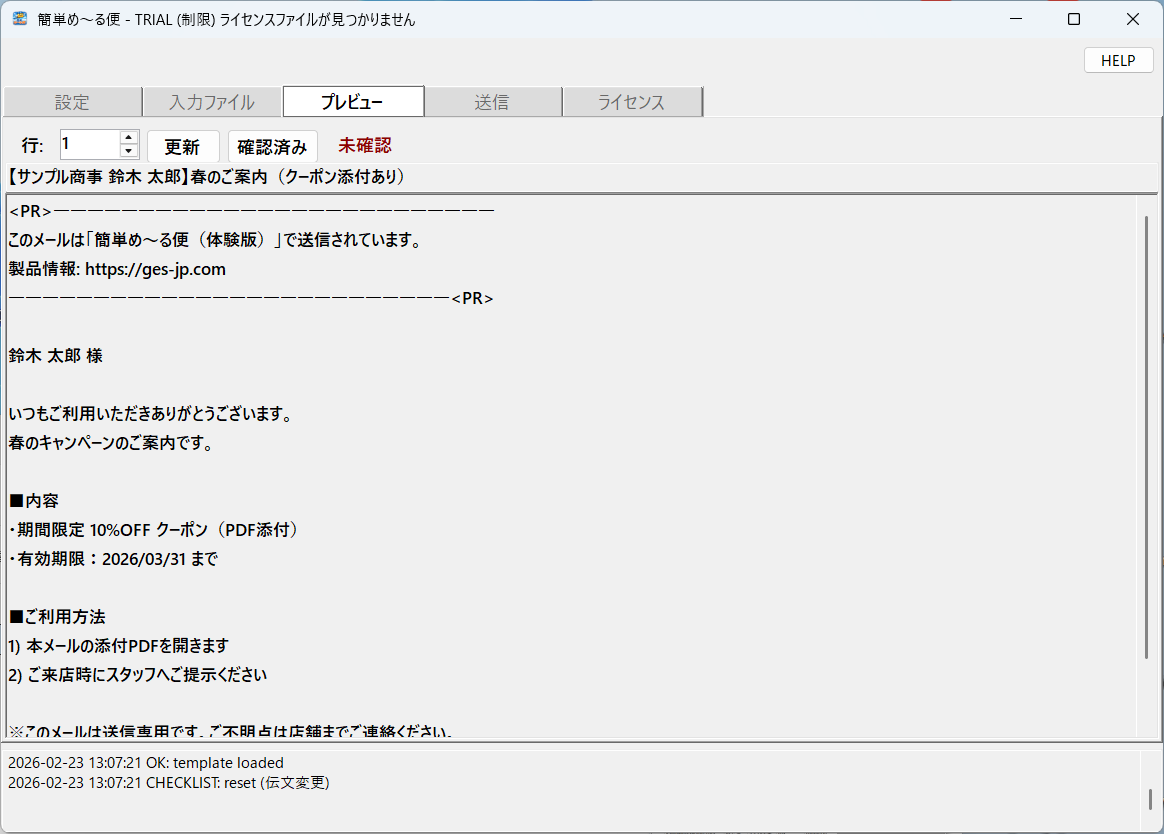Click the 更新 refresh button

tap(183, 145)
